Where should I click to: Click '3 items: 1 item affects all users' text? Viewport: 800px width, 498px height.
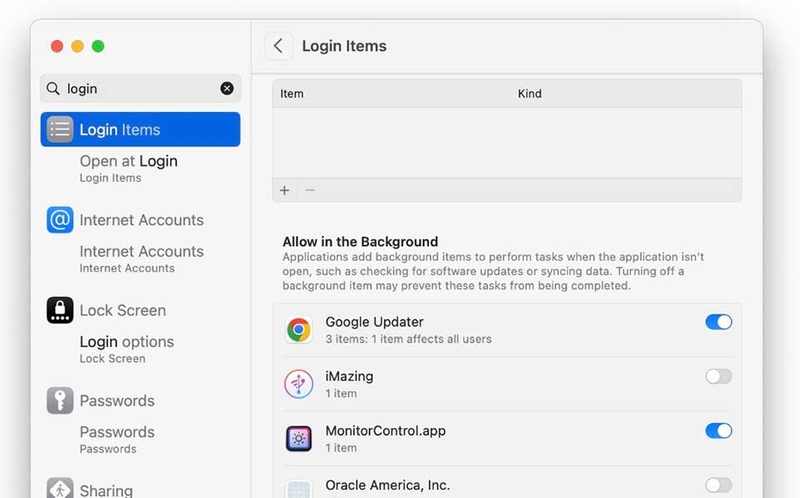pyautogui.click(x=409, y=339)
